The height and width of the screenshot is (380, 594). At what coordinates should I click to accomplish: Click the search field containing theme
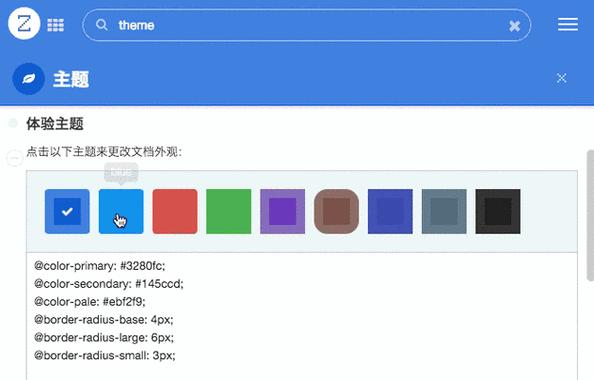tap(306, 25)
